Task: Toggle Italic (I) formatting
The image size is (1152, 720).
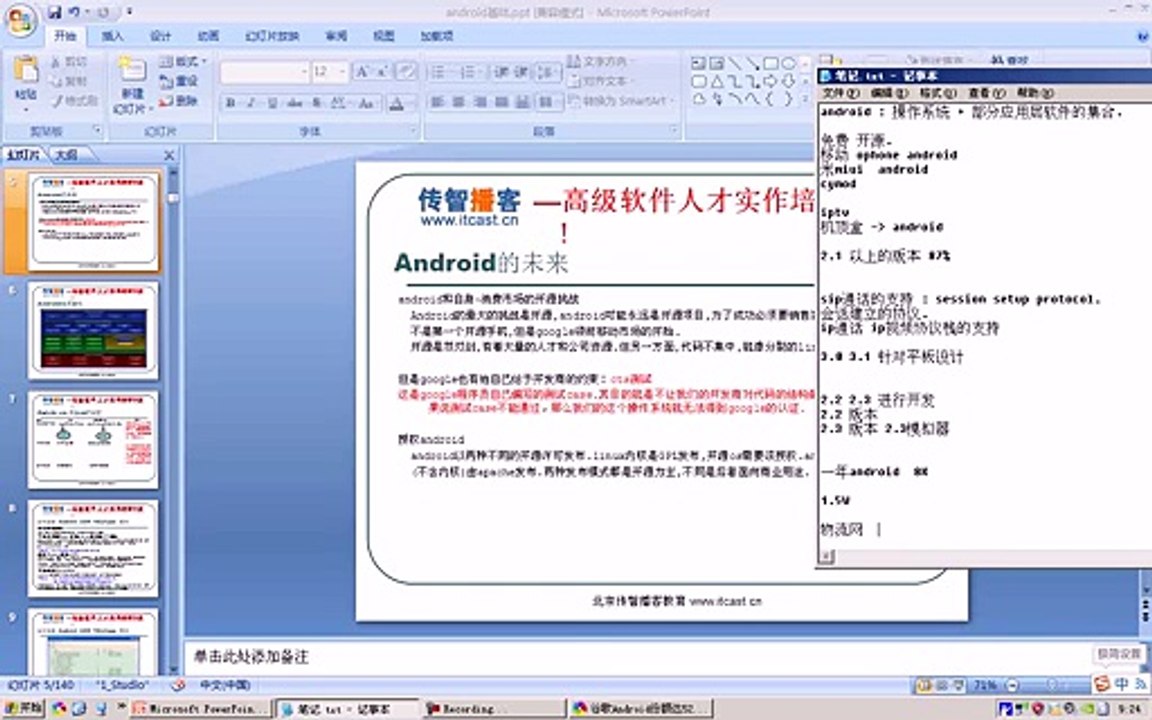Action: coord(251,103)
